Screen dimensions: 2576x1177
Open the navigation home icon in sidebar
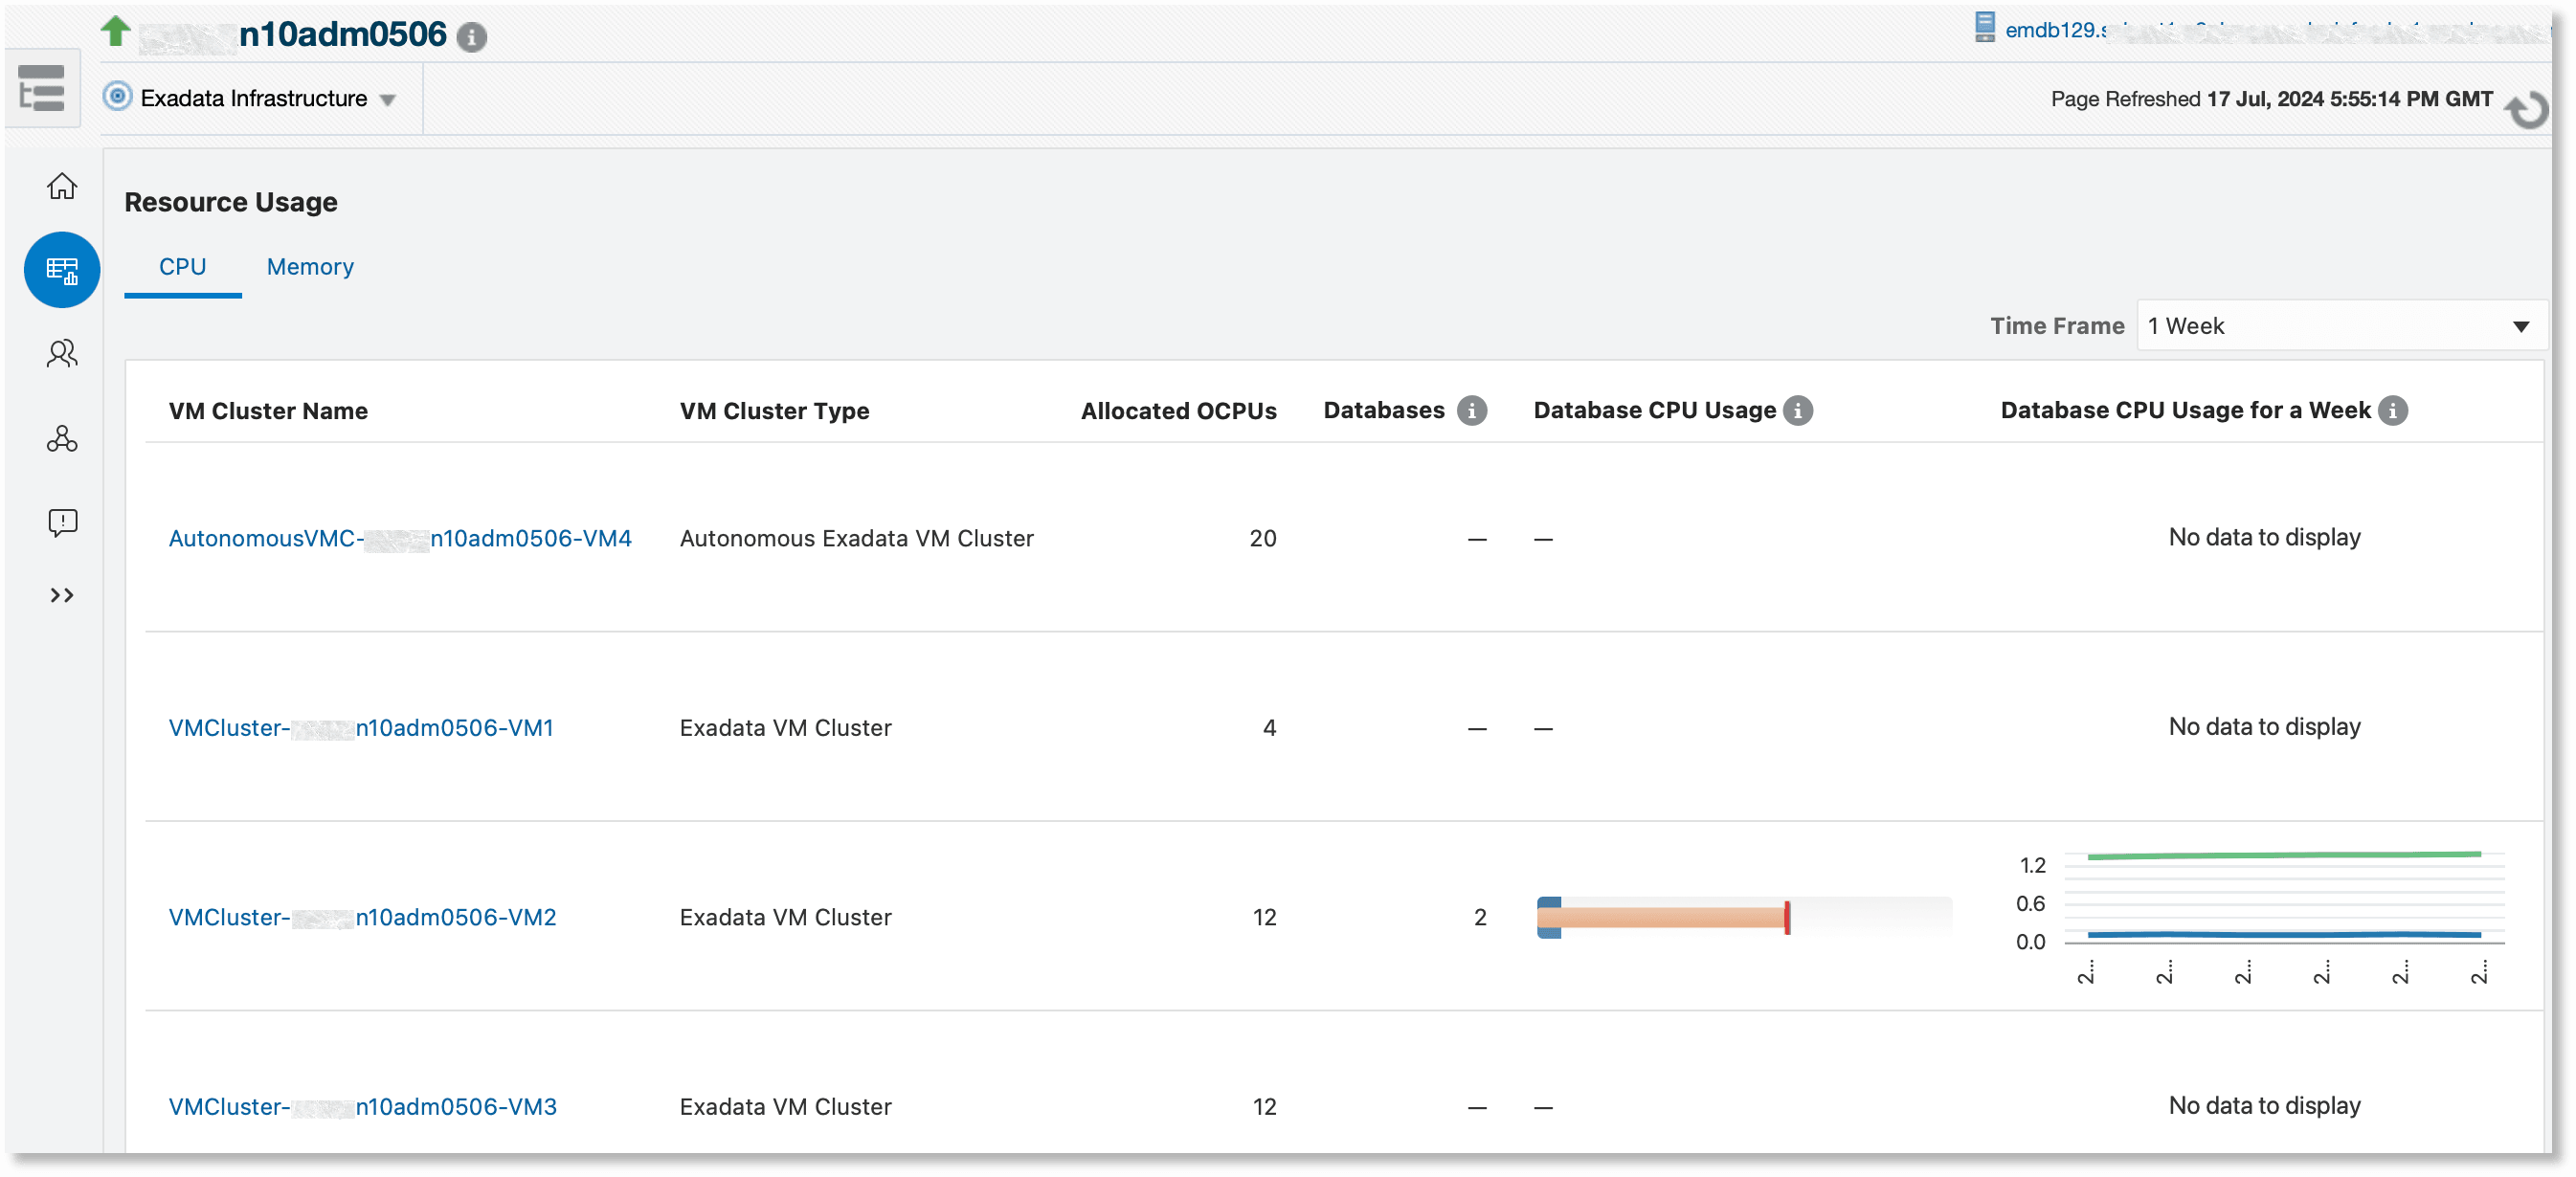click(61, 187)
